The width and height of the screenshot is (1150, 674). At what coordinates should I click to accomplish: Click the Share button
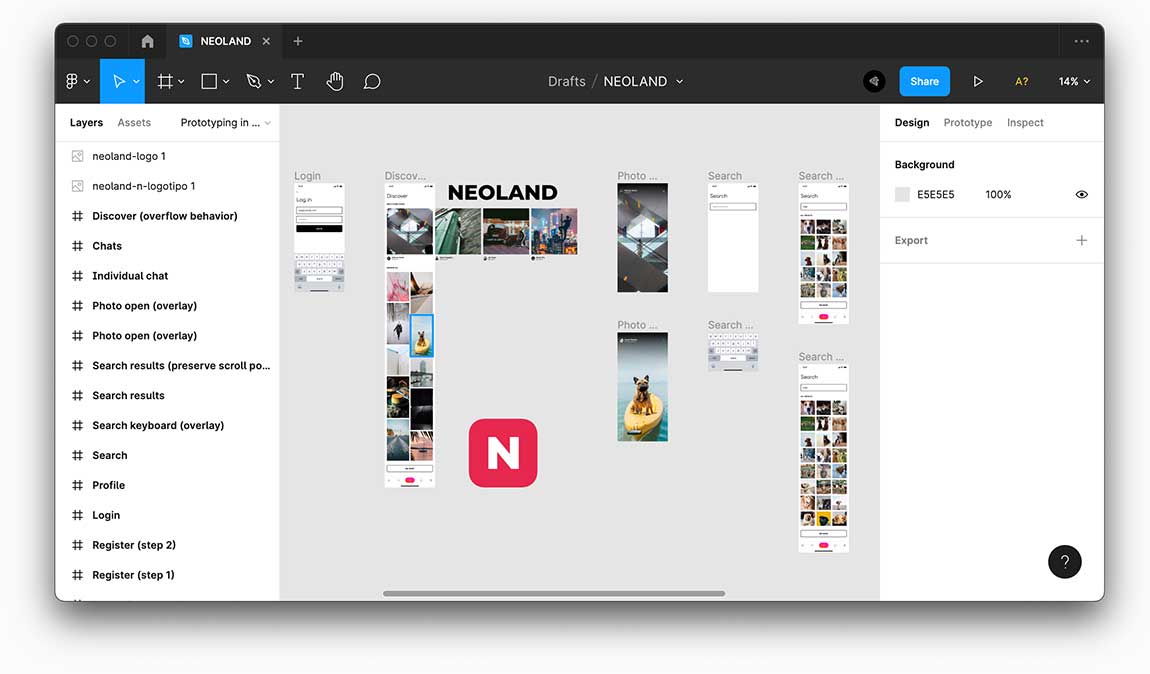[924, 81]
